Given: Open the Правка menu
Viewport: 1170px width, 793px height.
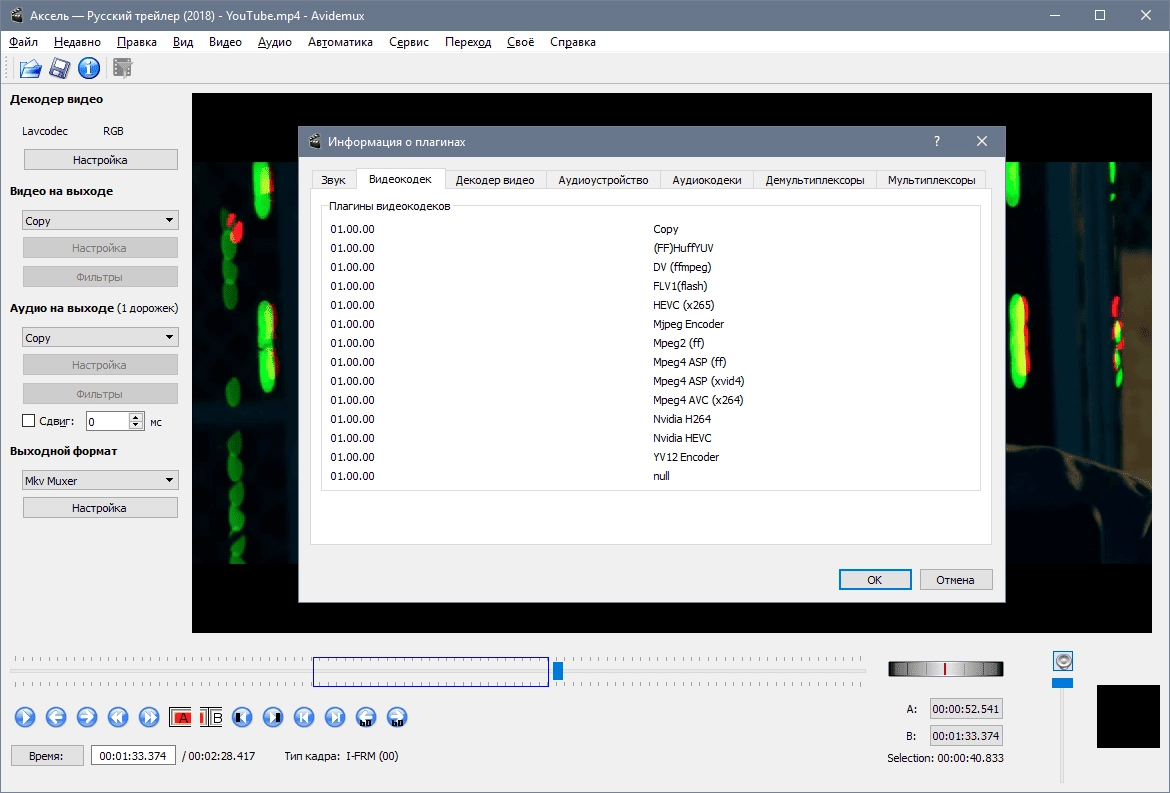Looking at the screenshot, I should coord(137,42).
